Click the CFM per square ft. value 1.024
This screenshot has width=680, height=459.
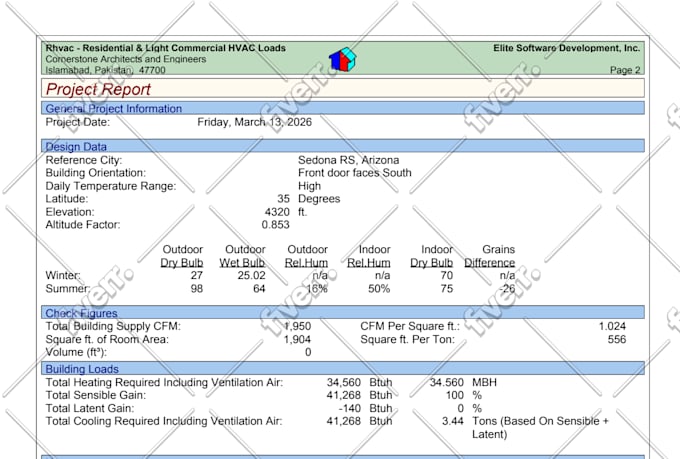[x=612, y=326]
